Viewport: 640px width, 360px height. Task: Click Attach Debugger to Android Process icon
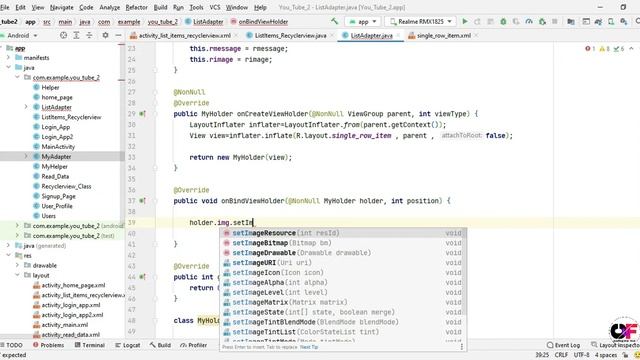[x=542, y=21]
